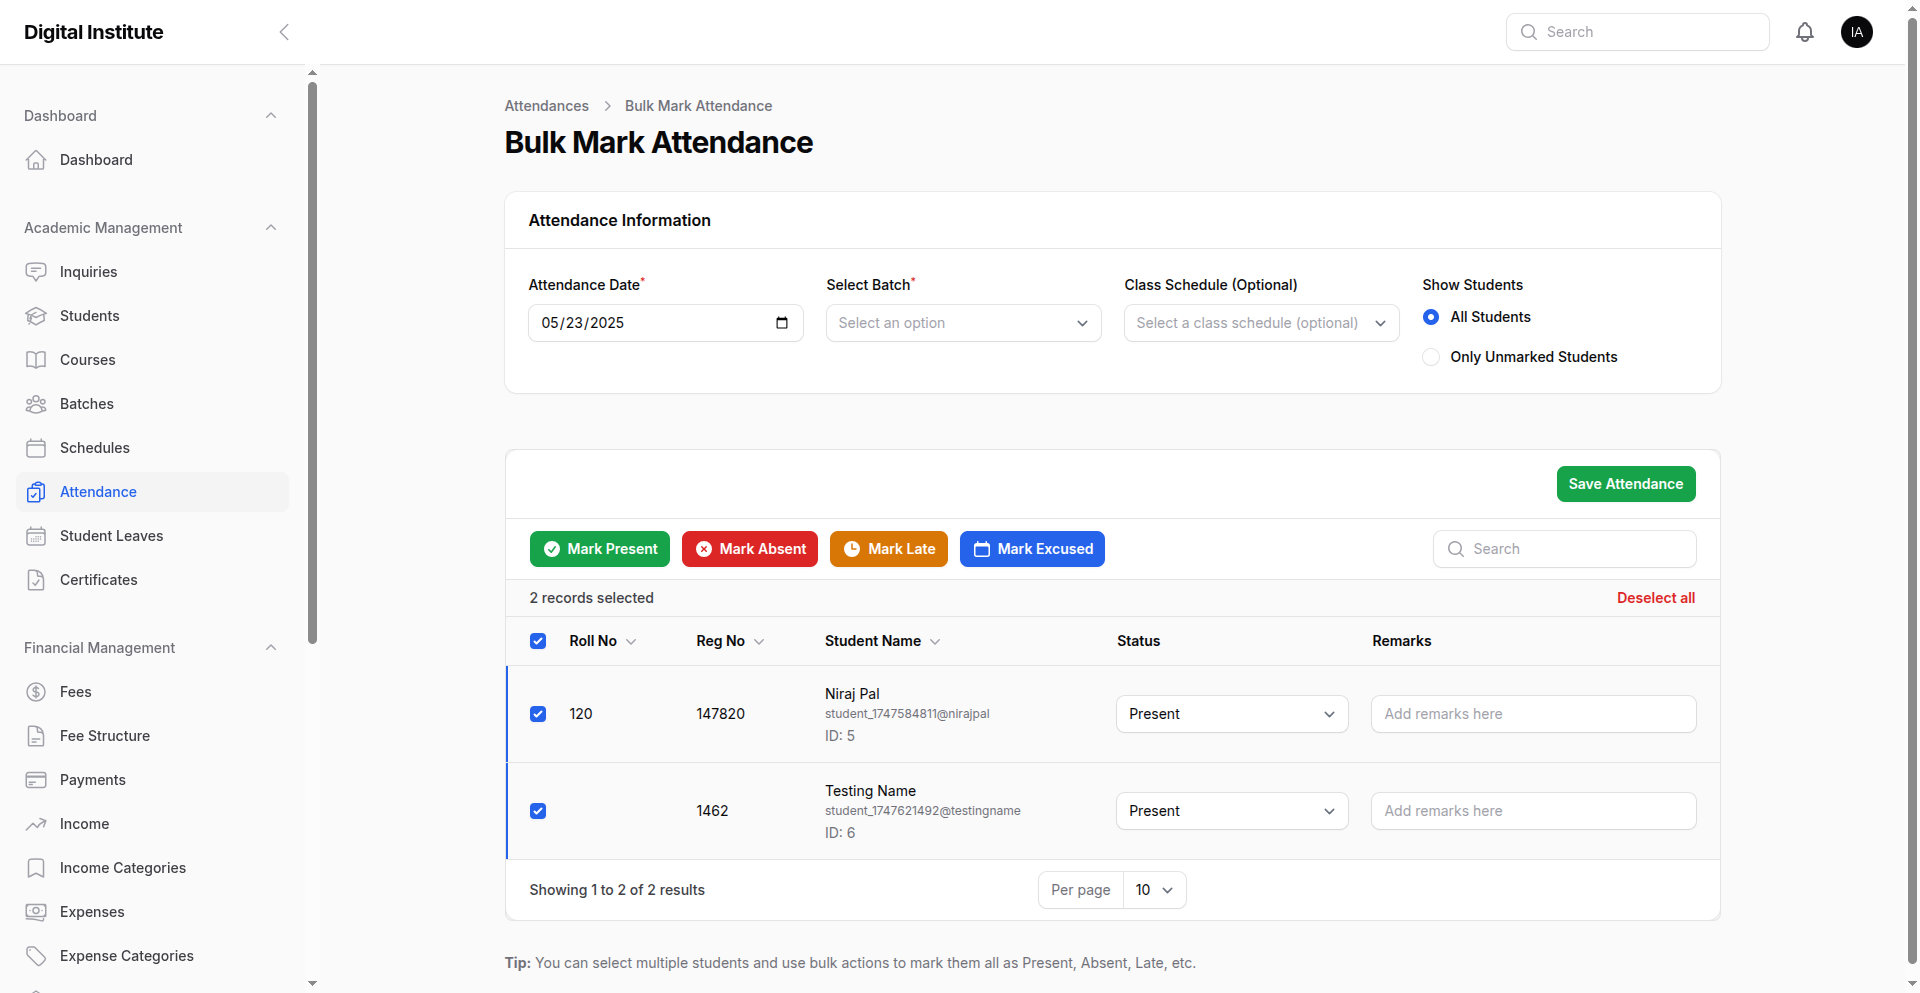Go to Schedules in the sidebar

[94, 448]
